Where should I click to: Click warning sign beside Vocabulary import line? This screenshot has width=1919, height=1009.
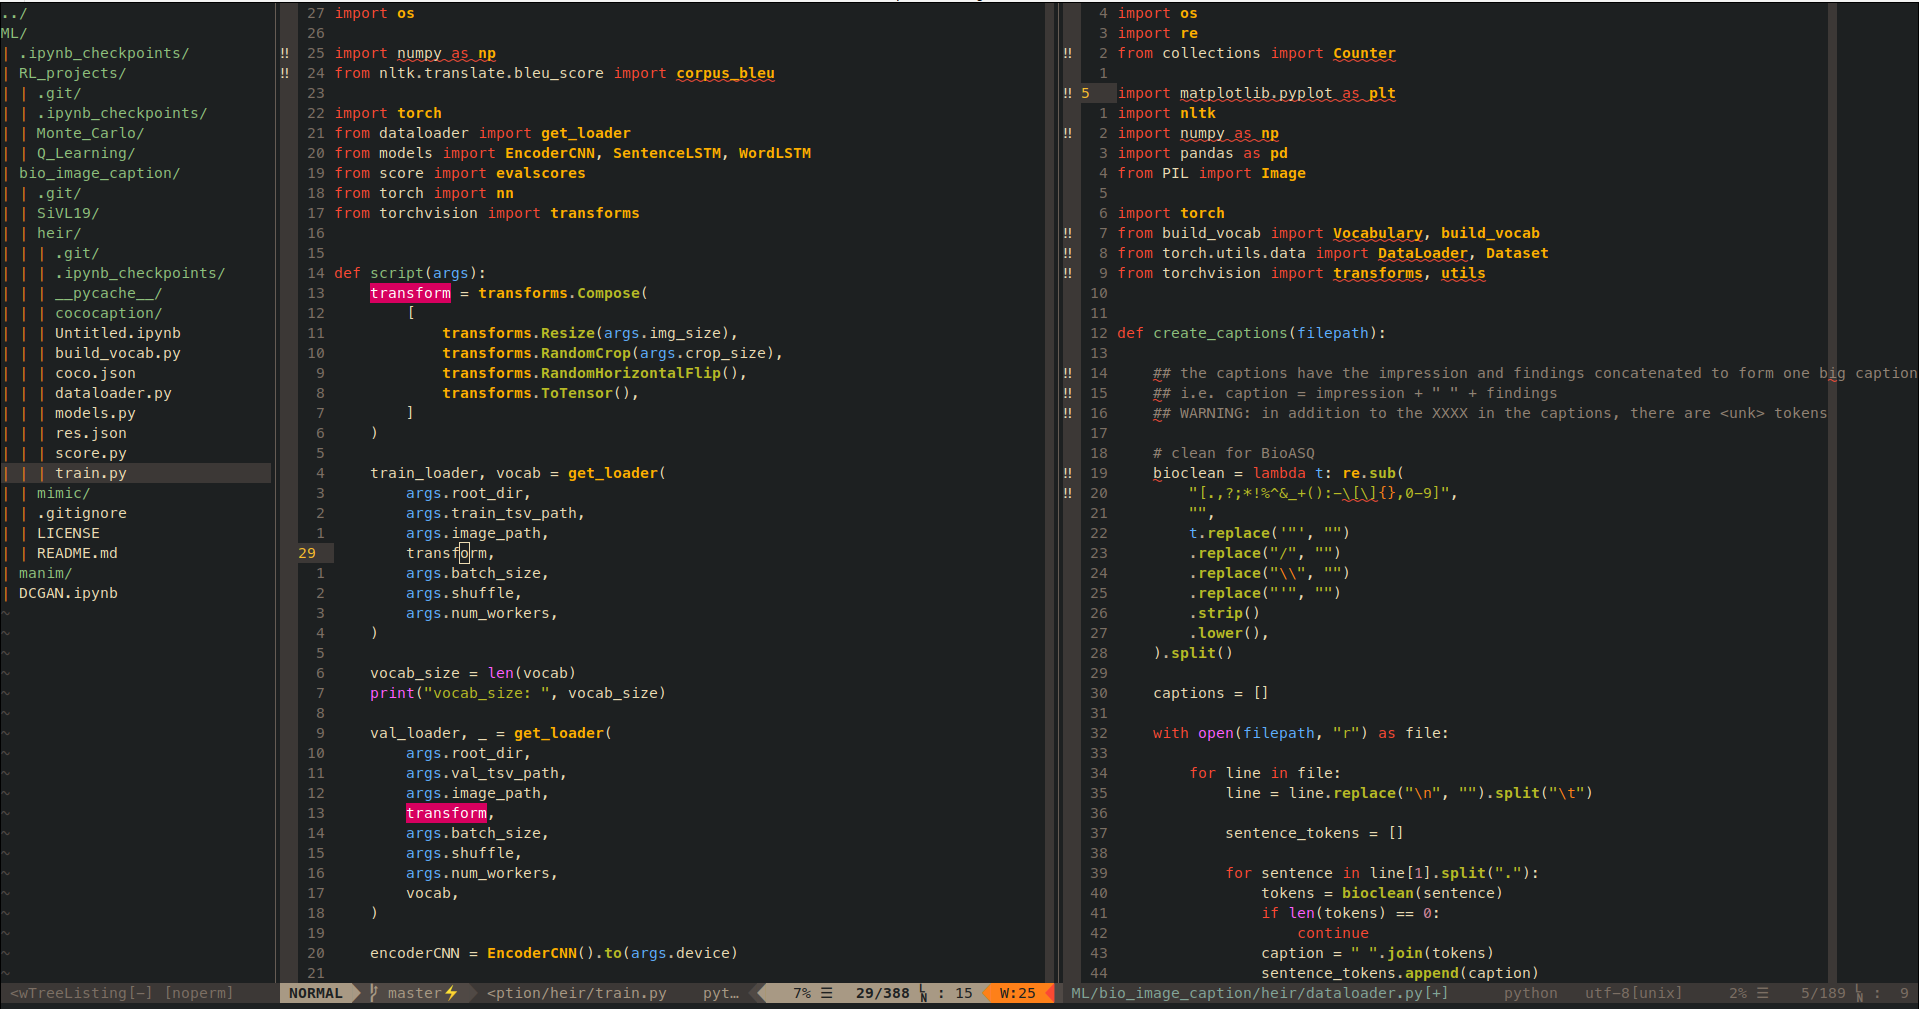pos(1068,233)
